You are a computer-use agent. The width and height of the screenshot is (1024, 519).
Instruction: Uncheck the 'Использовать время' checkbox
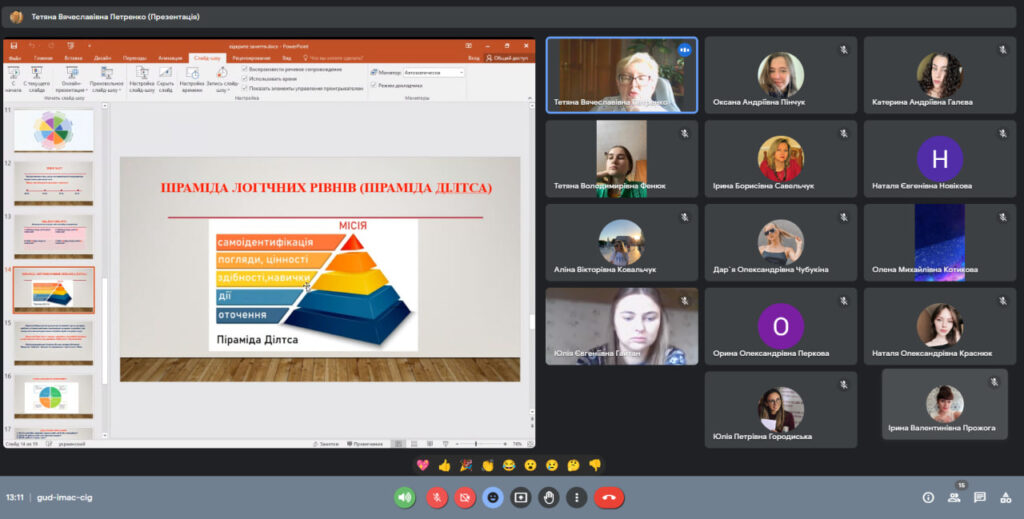246,77
